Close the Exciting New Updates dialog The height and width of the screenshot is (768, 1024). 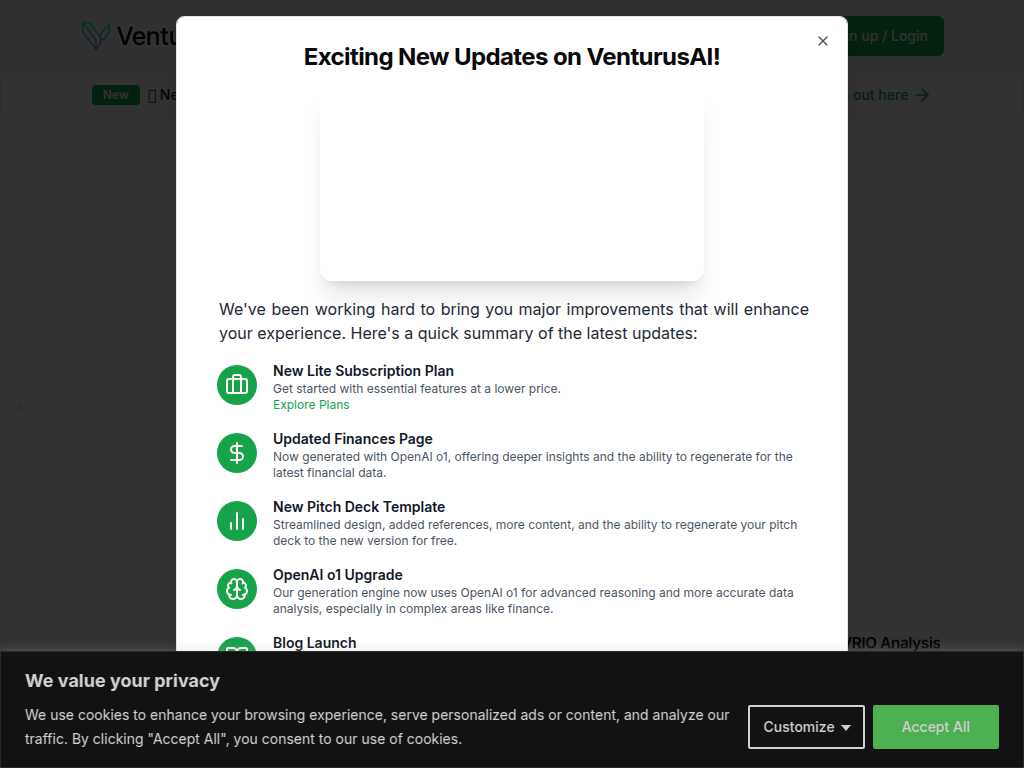[x=822, y=41]
